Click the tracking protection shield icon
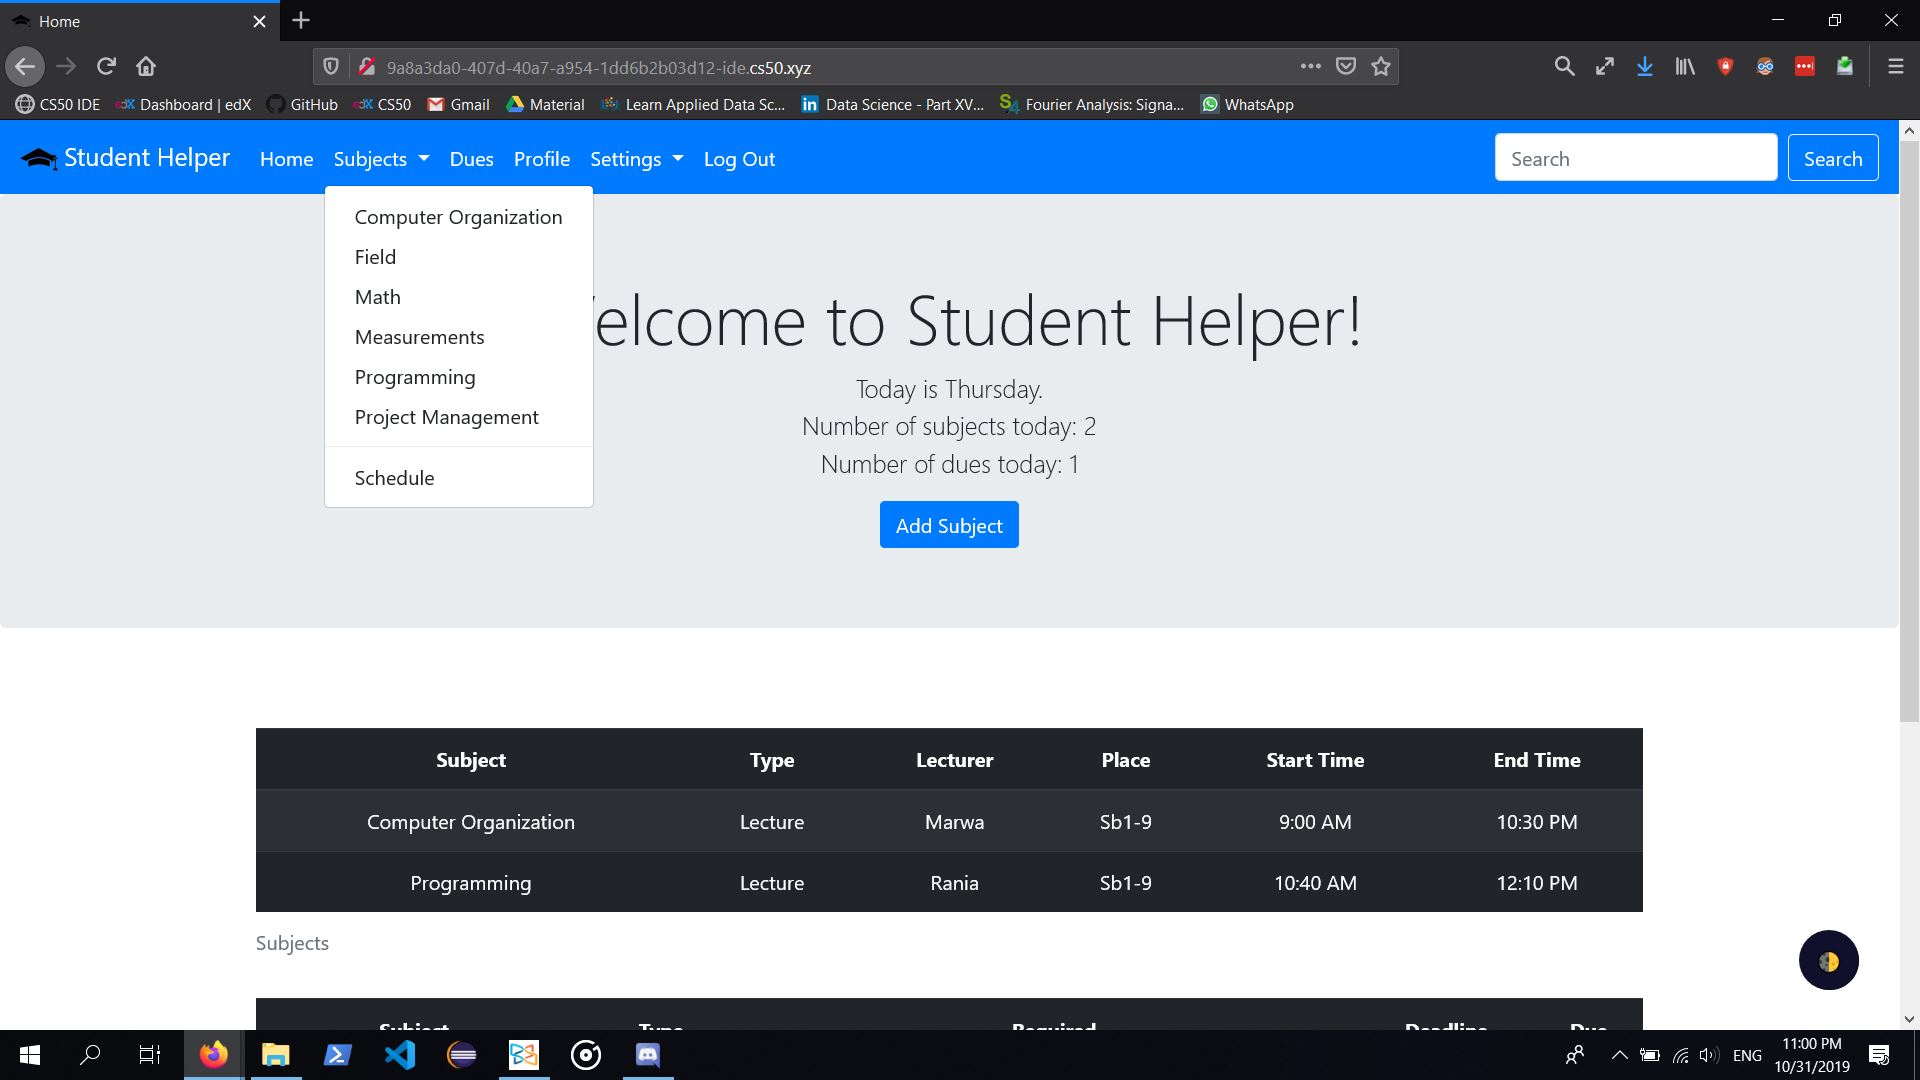The image size is (1920, 1080). click(x=330, y=67)
